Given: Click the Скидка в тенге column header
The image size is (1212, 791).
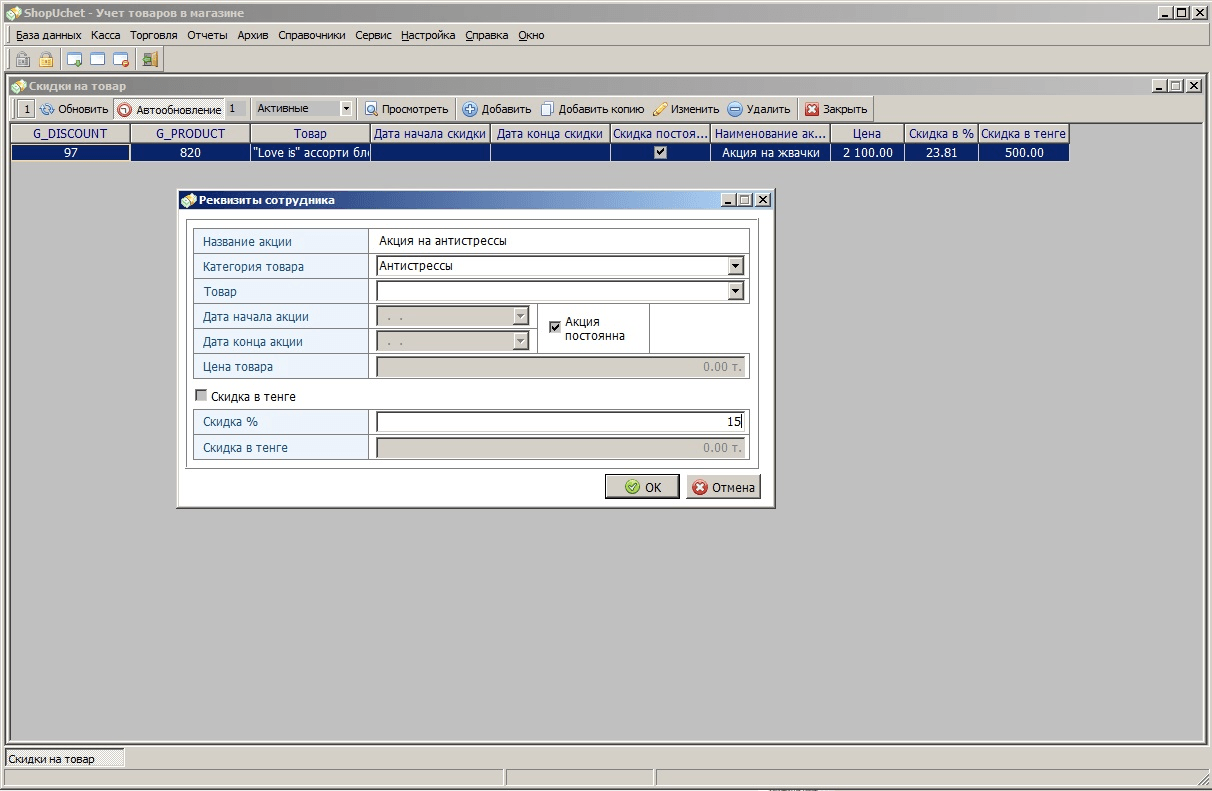Looking at the screenshot, I should pyautogui.click(x=1024, y=133).
